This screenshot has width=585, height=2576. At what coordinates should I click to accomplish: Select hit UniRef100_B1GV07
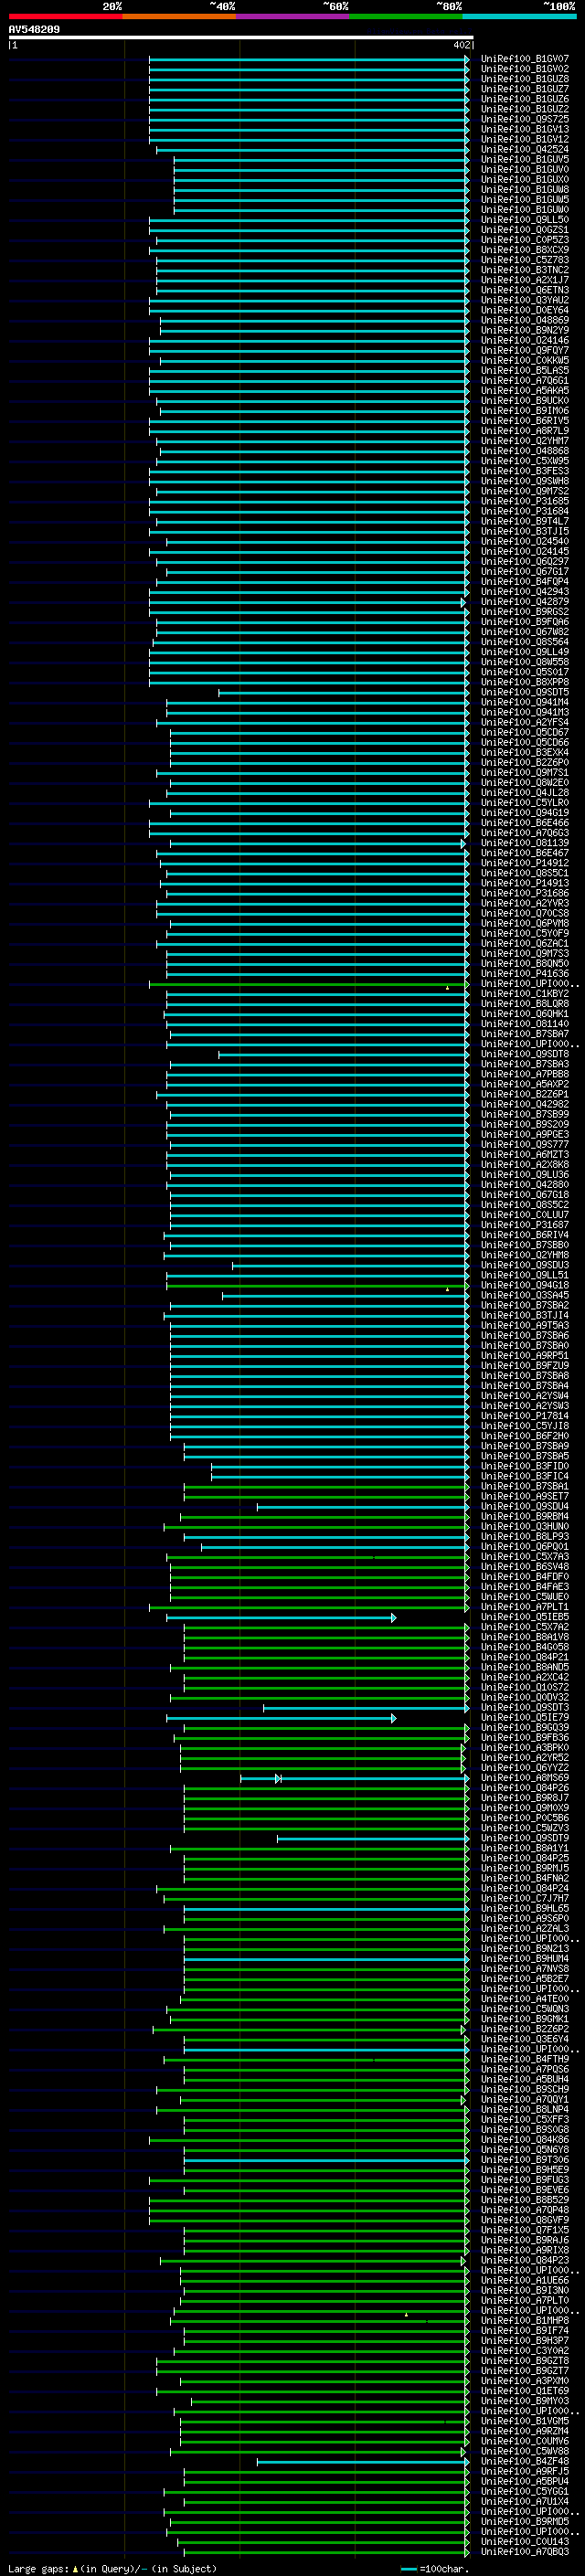tap(525, 59)
